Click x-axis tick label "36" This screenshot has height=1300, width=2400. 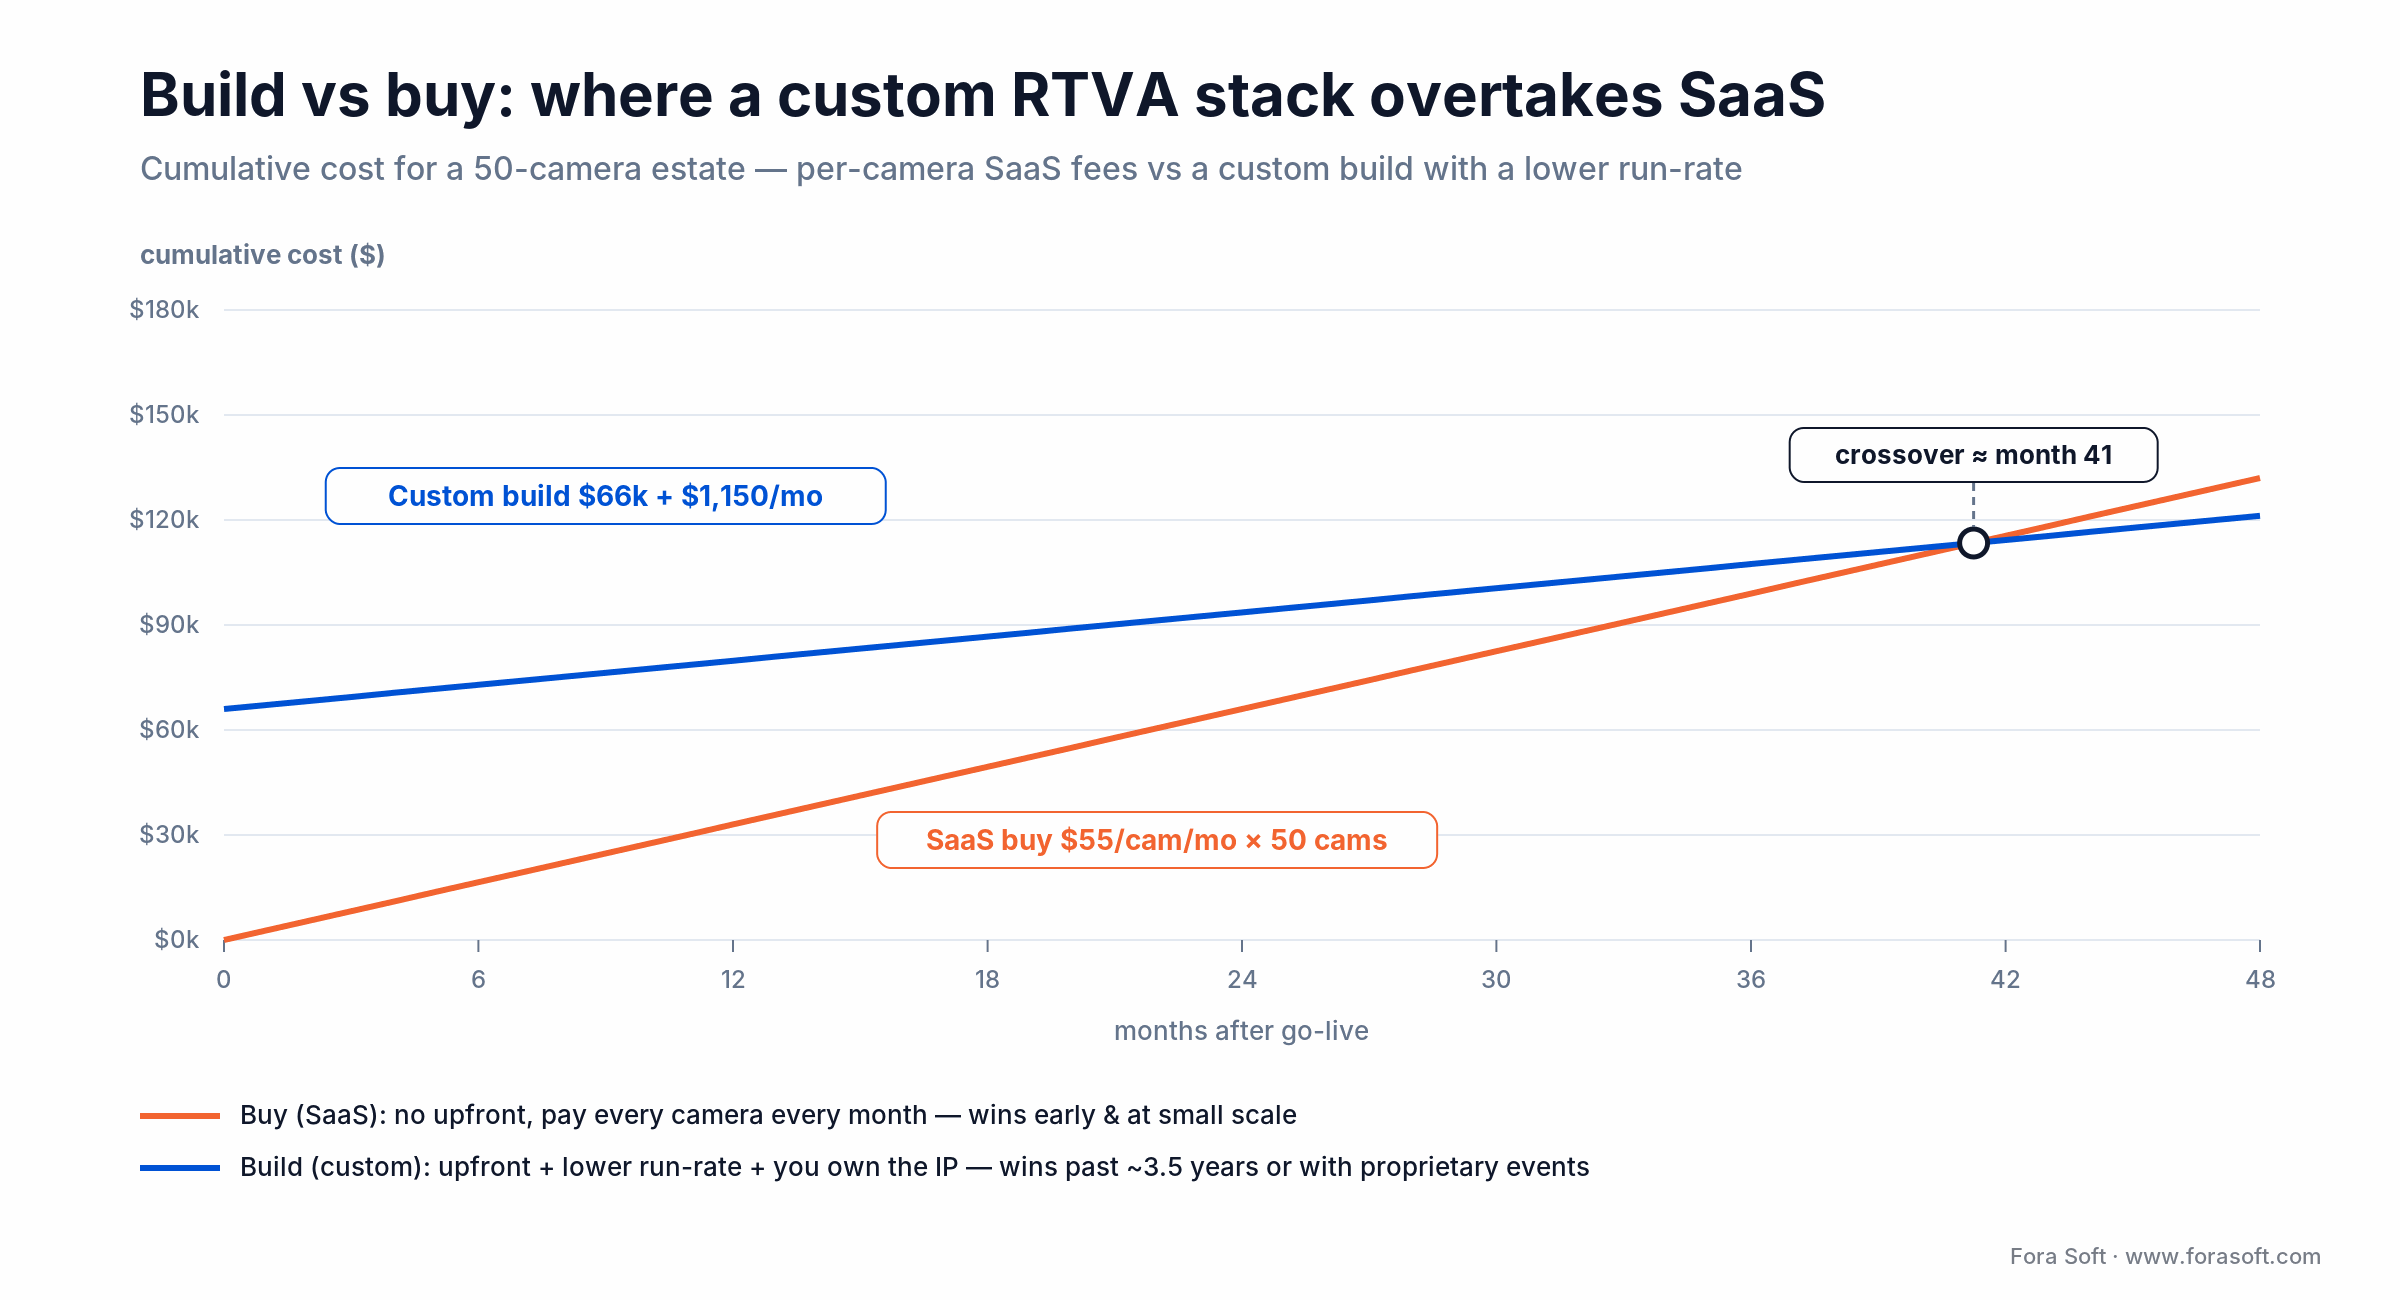1751,980
